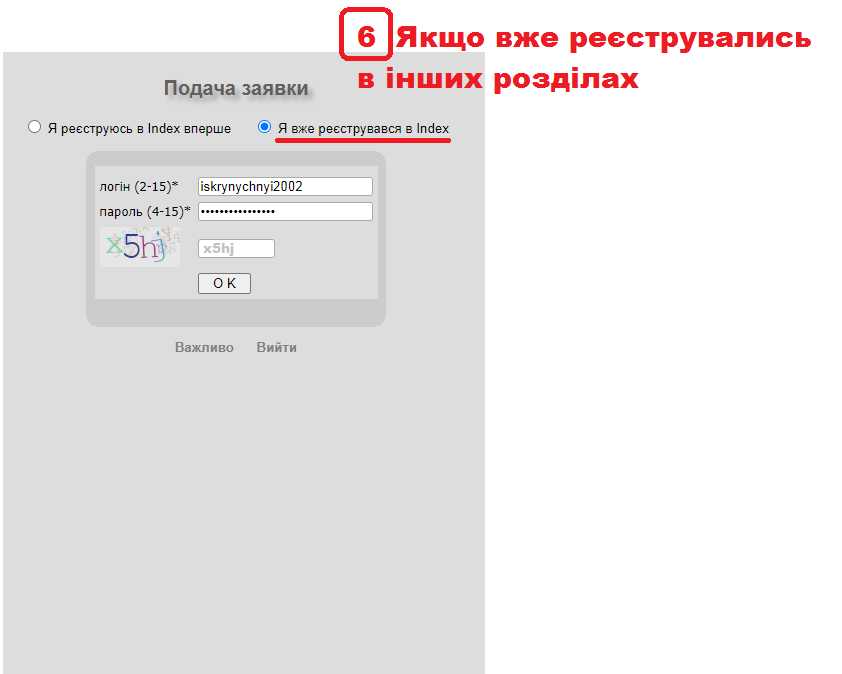
Task: Click the red 'Якщо вже реєструвались' title text
Action: [x=603, y=39]
